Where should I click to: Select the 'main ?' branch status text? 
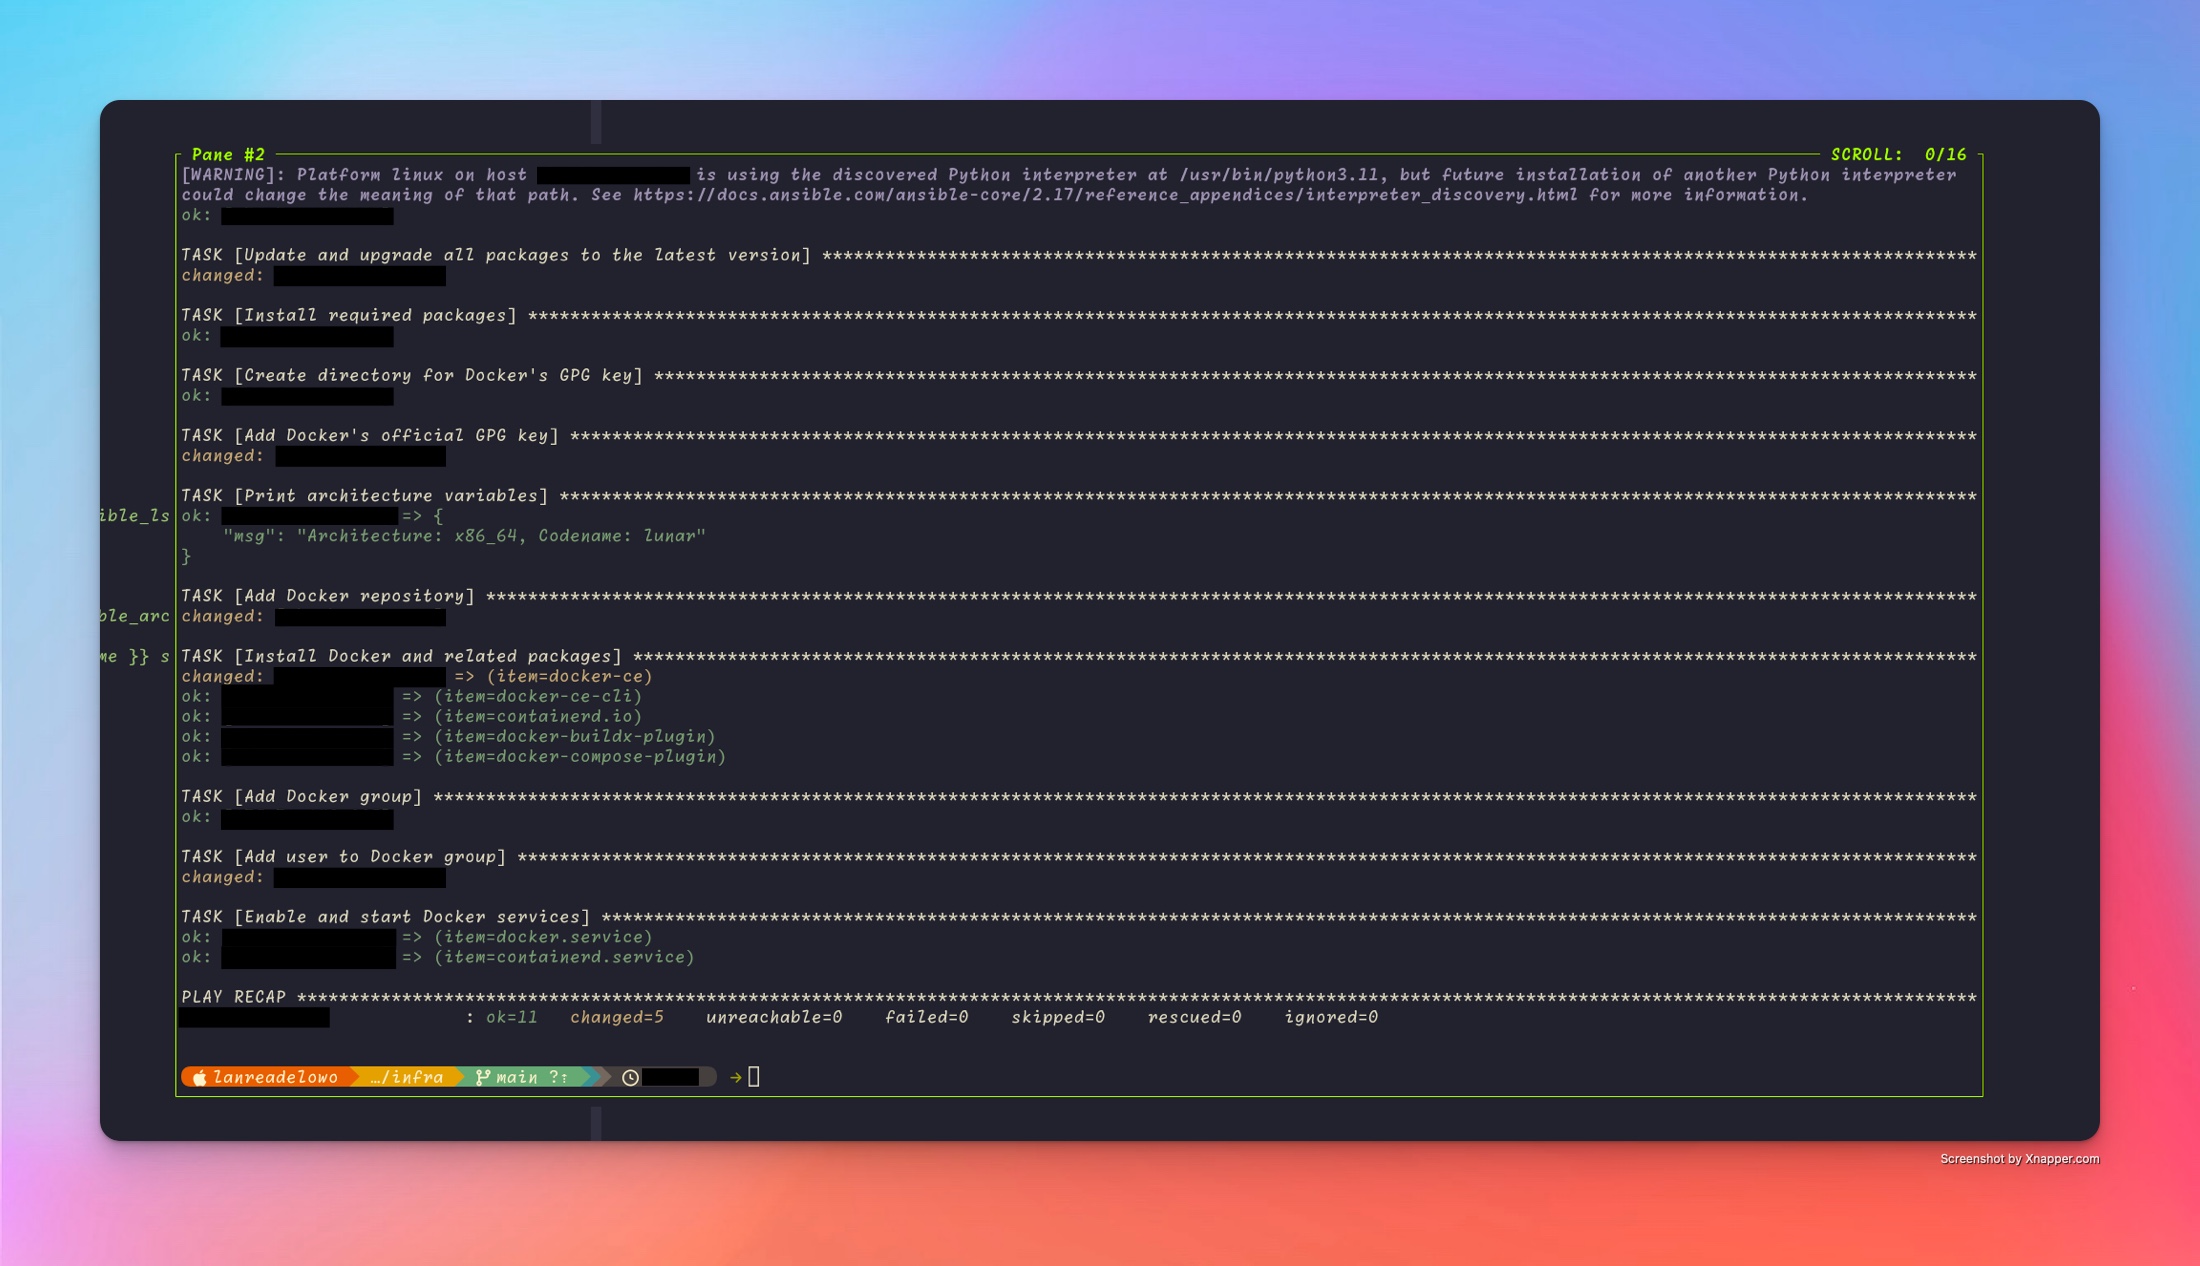click(x=532, y=1077)
